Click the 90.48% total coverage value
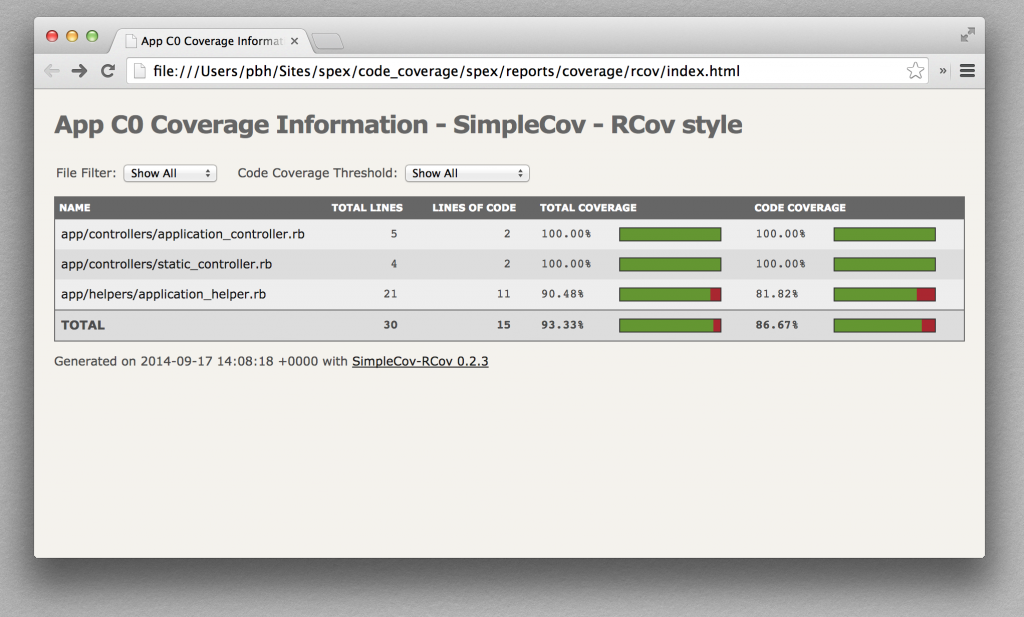This screenshot has height=617, width=1024. 562,294
